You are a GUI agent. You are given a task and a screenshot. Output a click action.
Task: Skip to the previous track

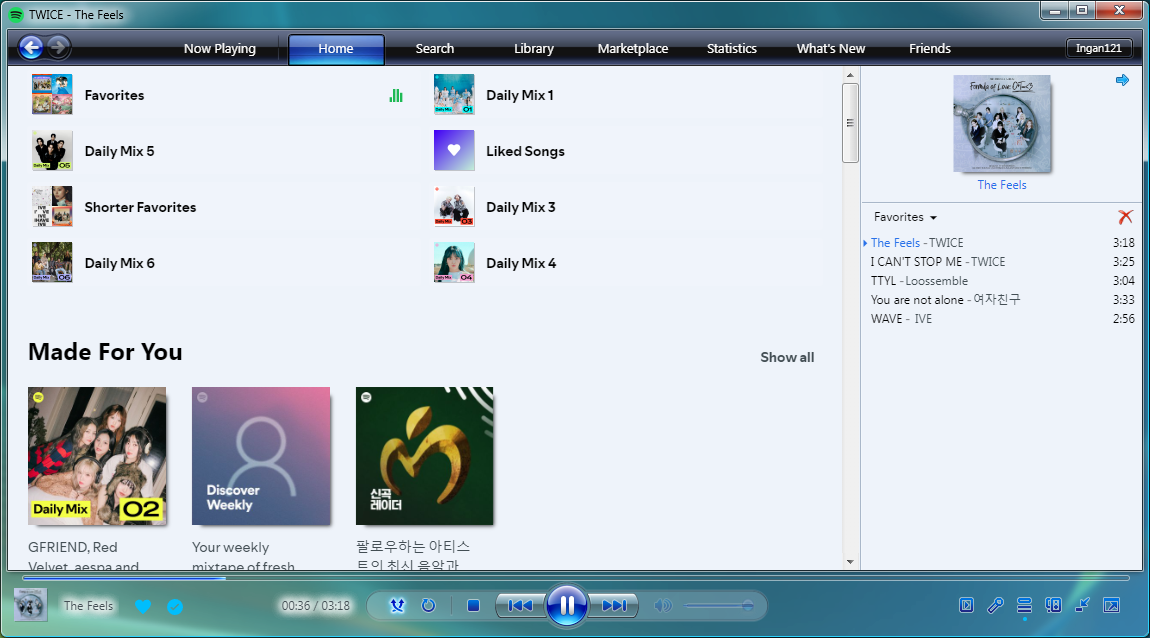(521, 606)
